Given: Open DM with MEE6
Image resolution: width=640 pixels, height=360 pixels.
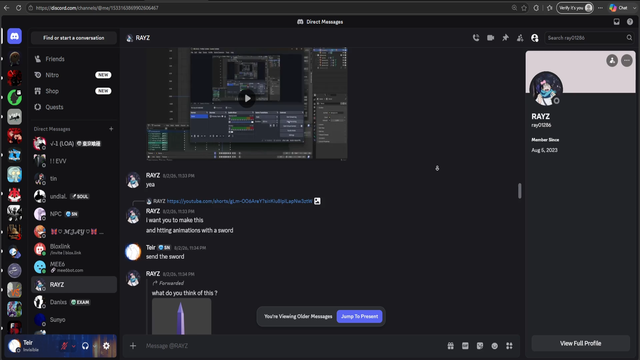Looking at the screenshot, I should pos(74,267).
